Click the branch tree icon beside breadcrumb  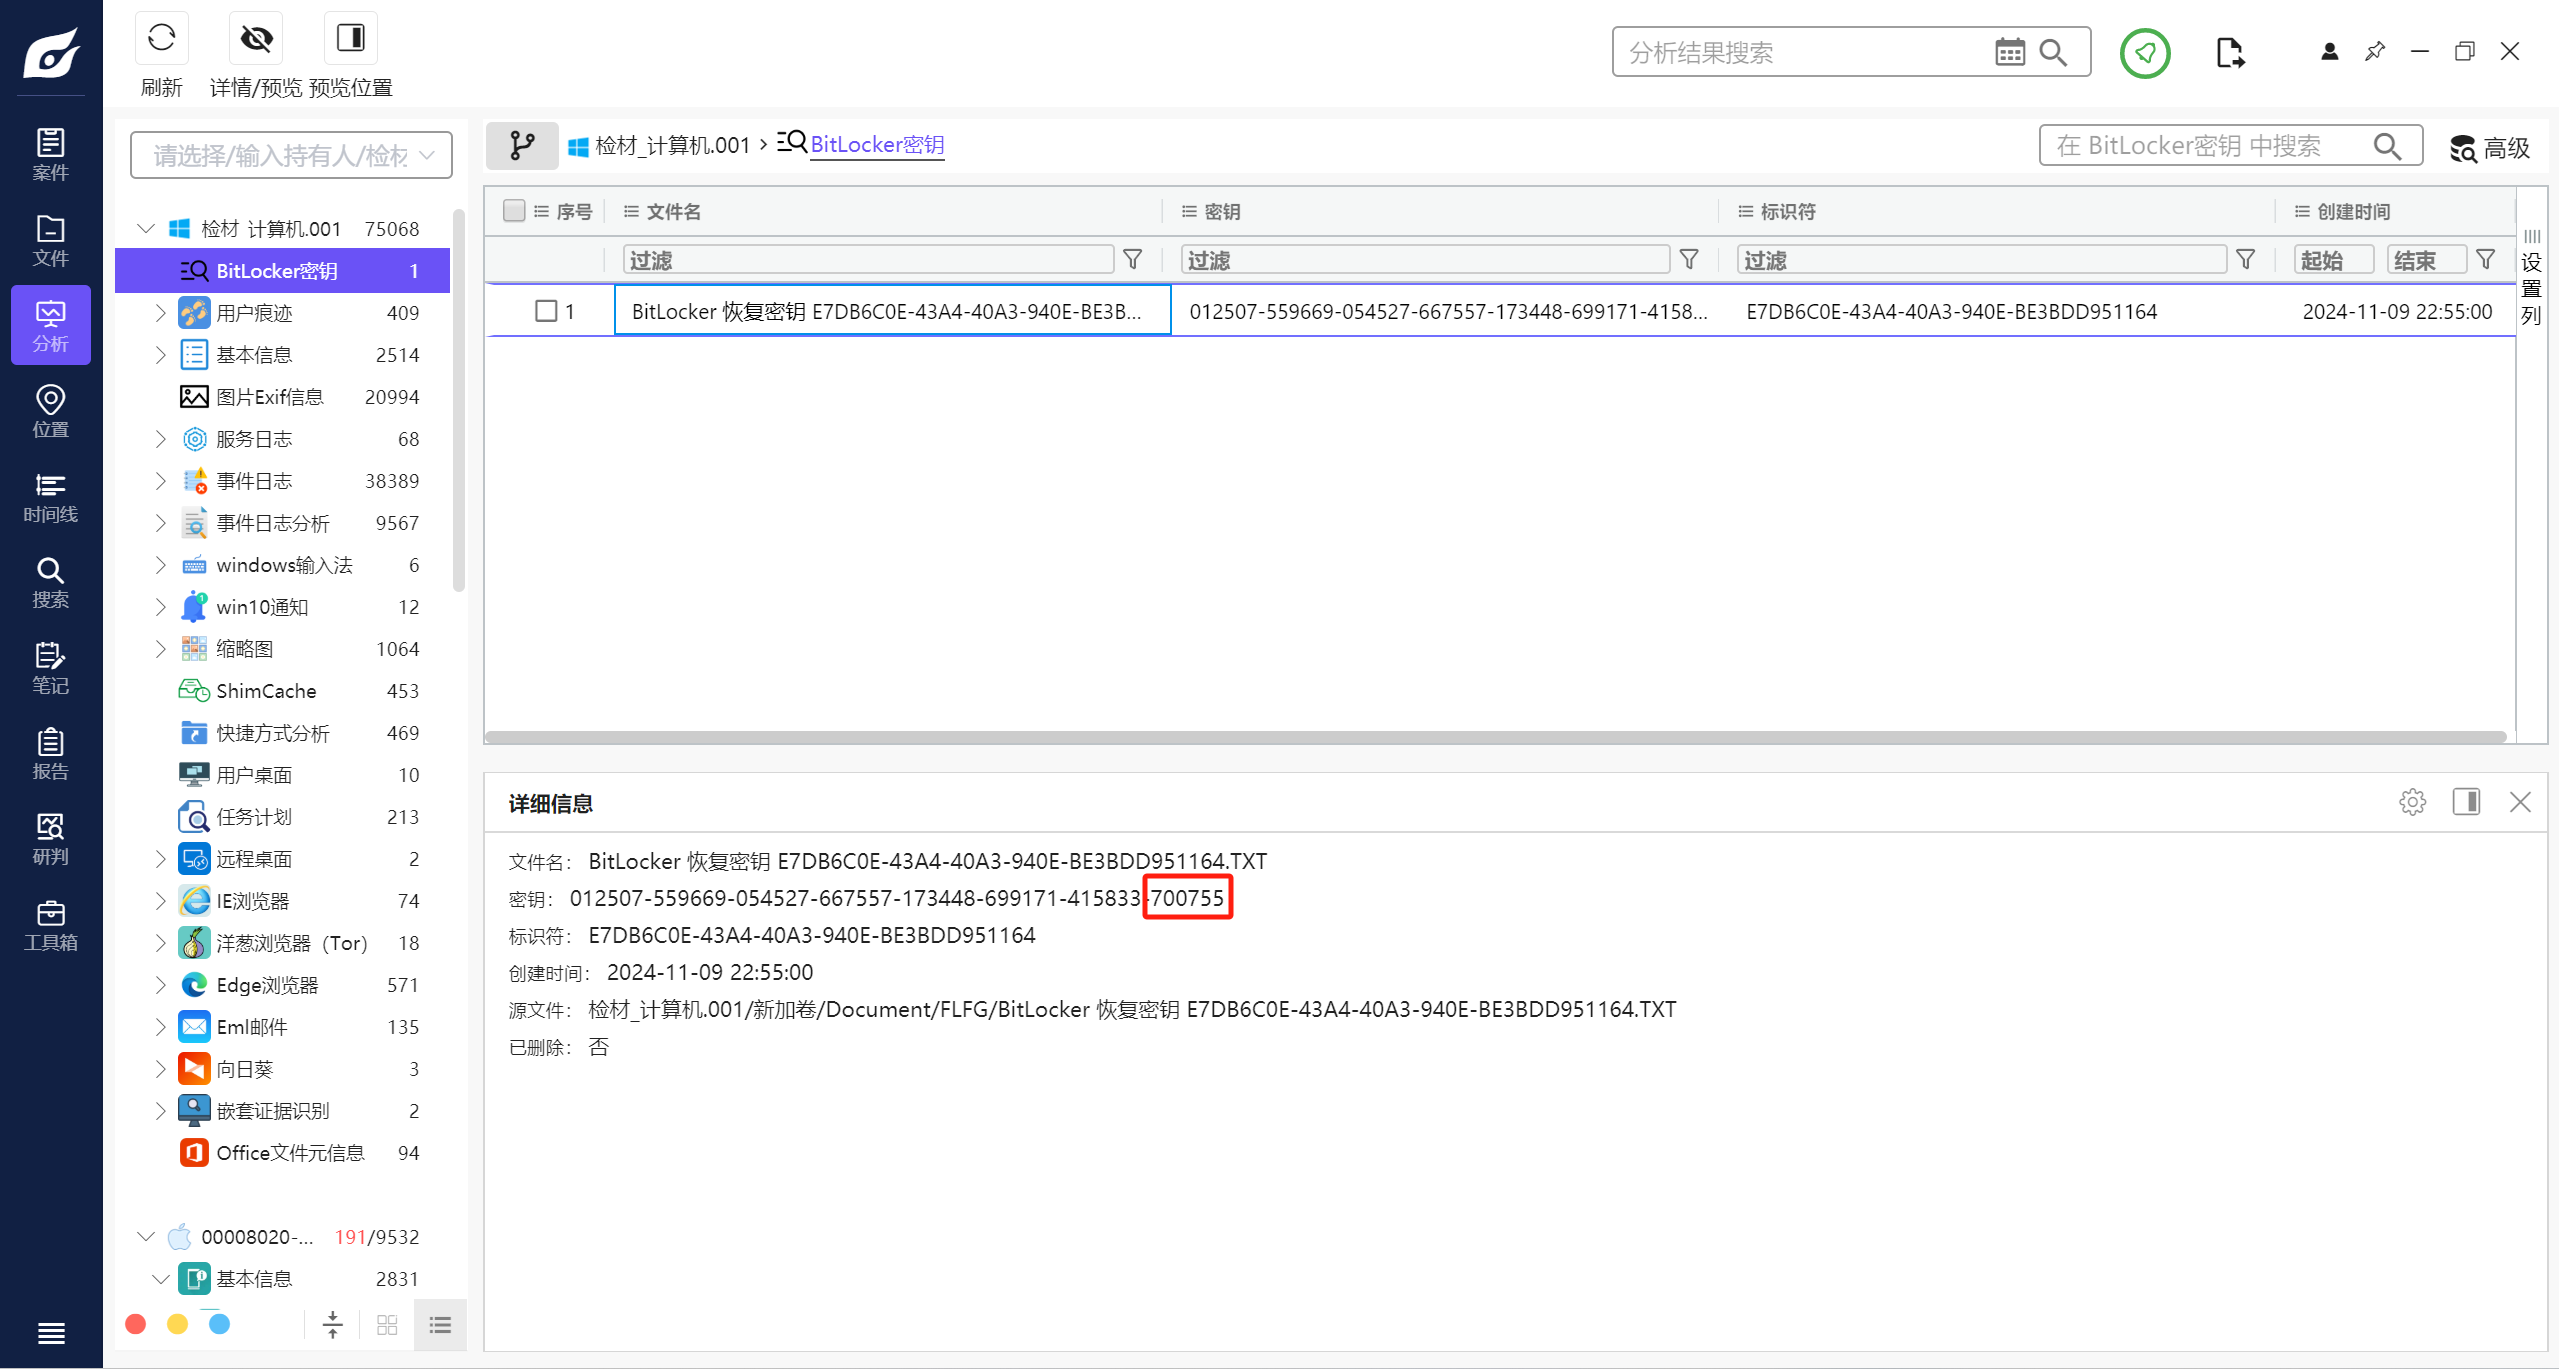tap(521, 146)
